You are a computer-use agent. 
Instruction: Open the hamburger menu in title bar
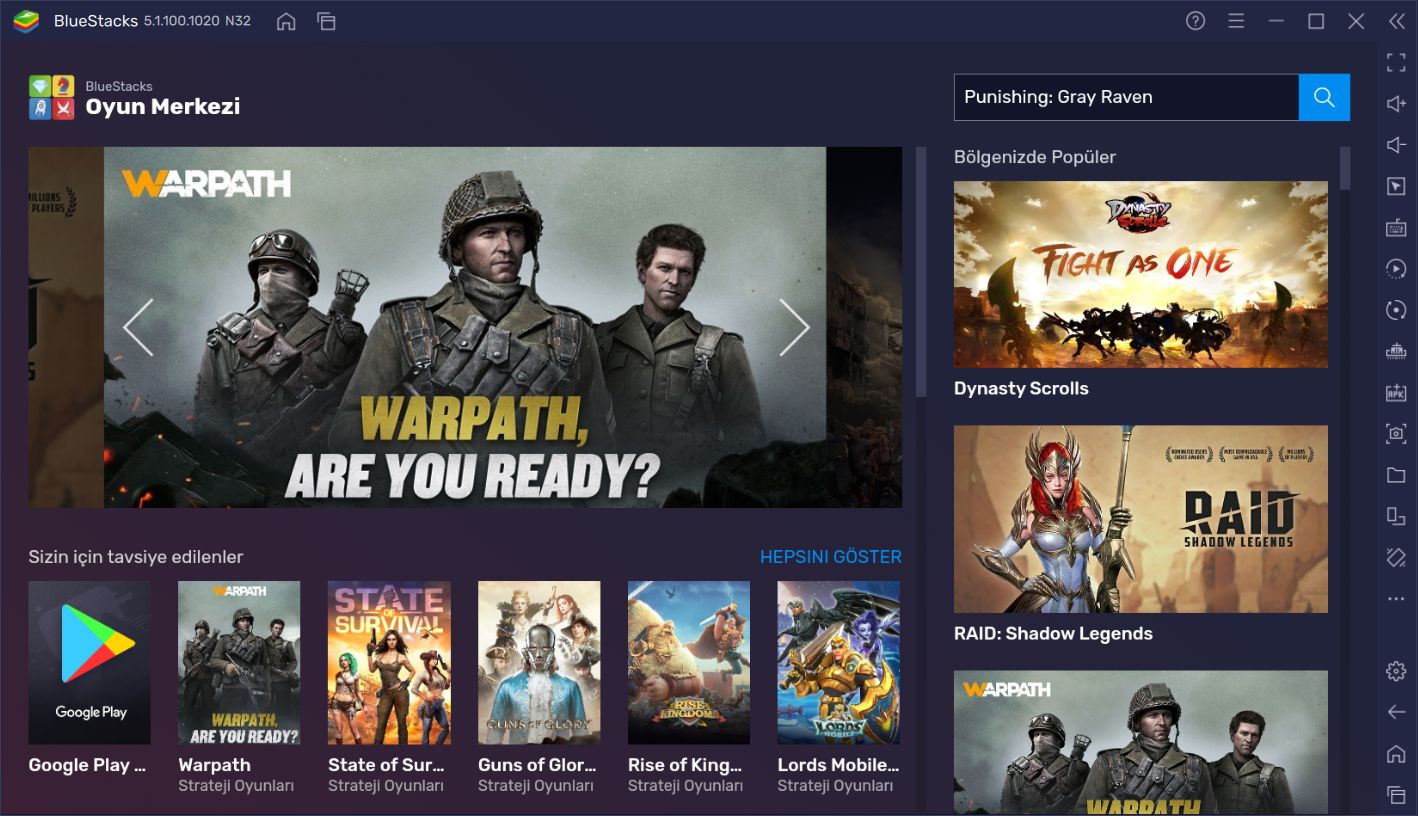tap(1236, 21)
